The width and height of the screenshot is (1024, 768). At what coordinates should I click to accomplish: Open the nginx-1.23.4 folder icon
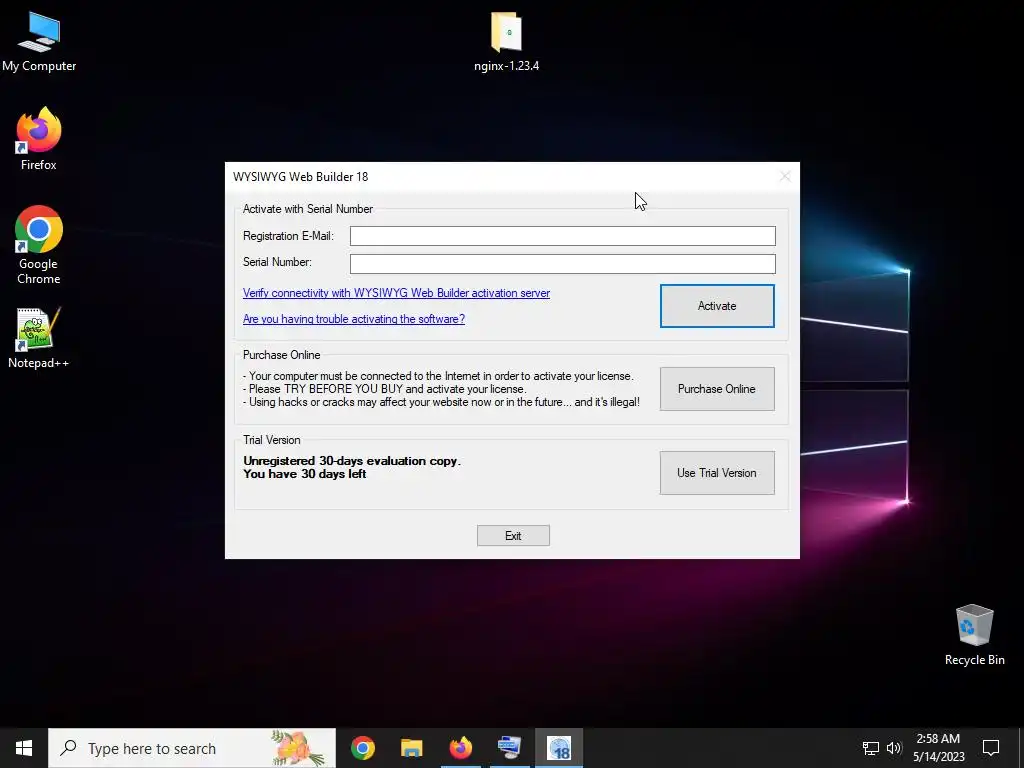click(507, 41)
